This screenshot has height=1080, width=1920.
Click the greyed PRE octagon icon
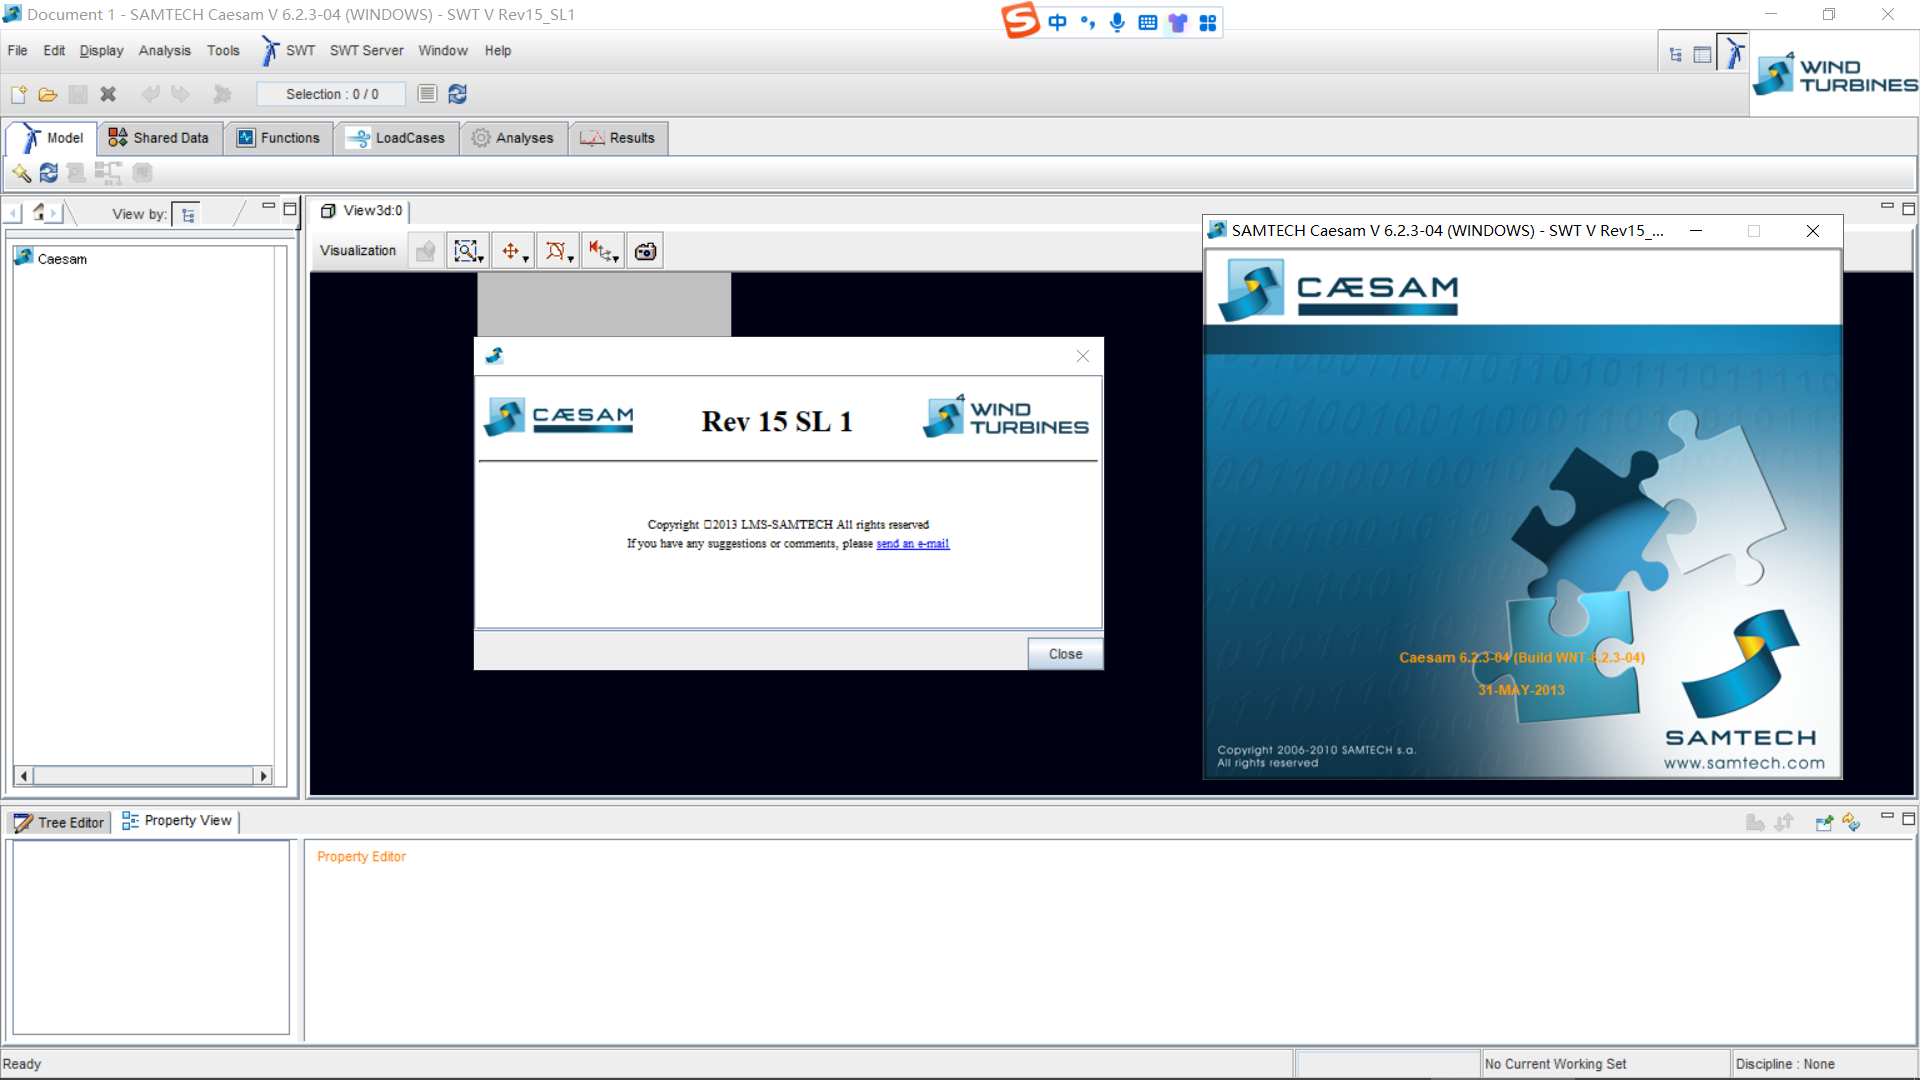coord(143,173)
